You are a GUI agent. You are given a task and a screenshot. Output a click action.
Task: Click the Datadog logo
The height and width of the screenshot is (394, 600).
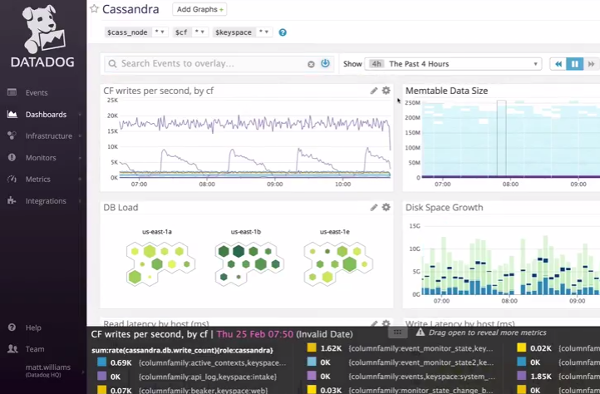point(43,36)
